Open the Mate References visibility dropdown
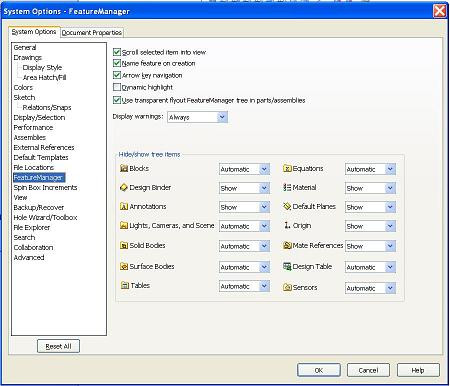The image size is (450, 386). [x=370, y=246]
